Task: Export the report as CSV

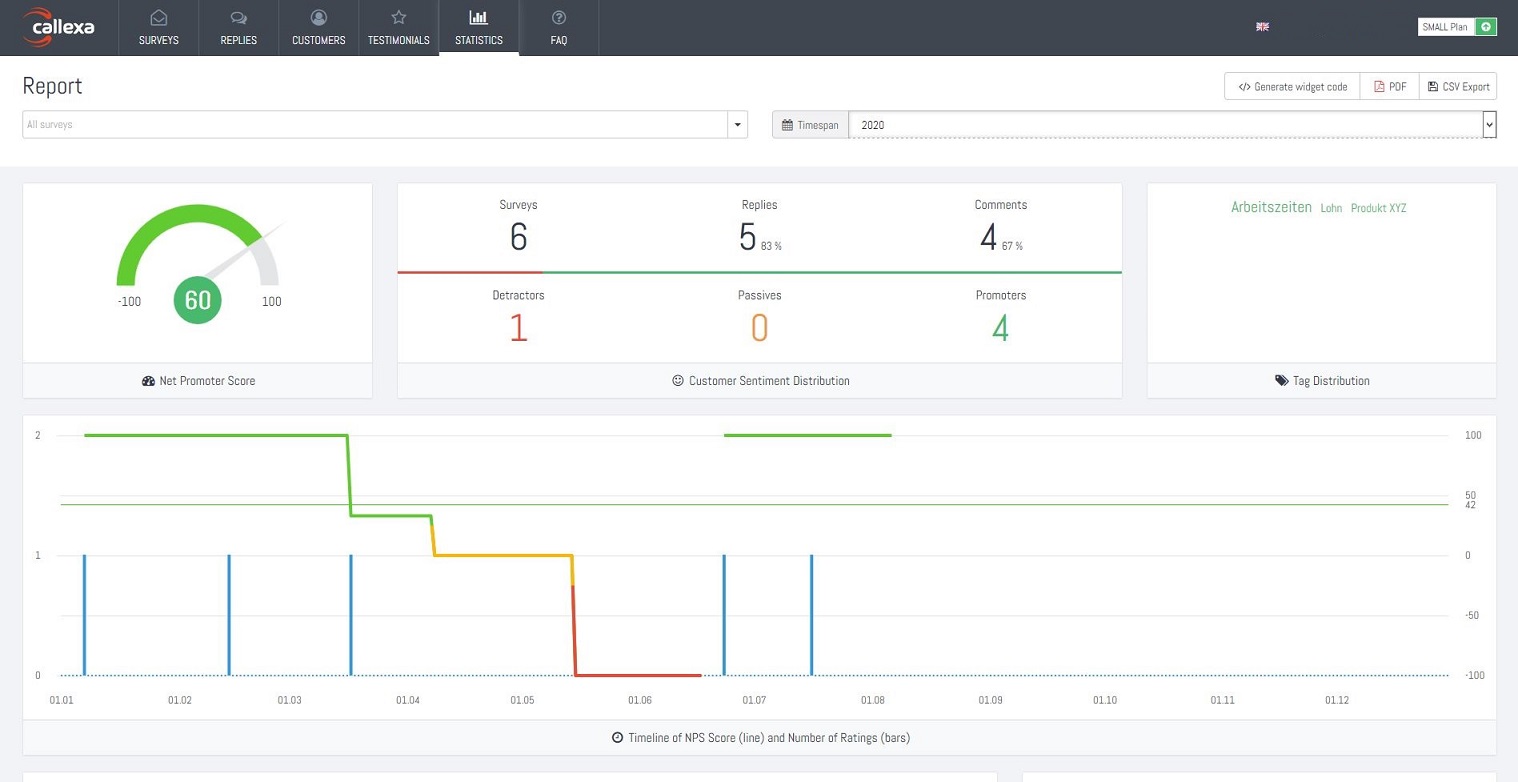Action: click(1458, 86)
